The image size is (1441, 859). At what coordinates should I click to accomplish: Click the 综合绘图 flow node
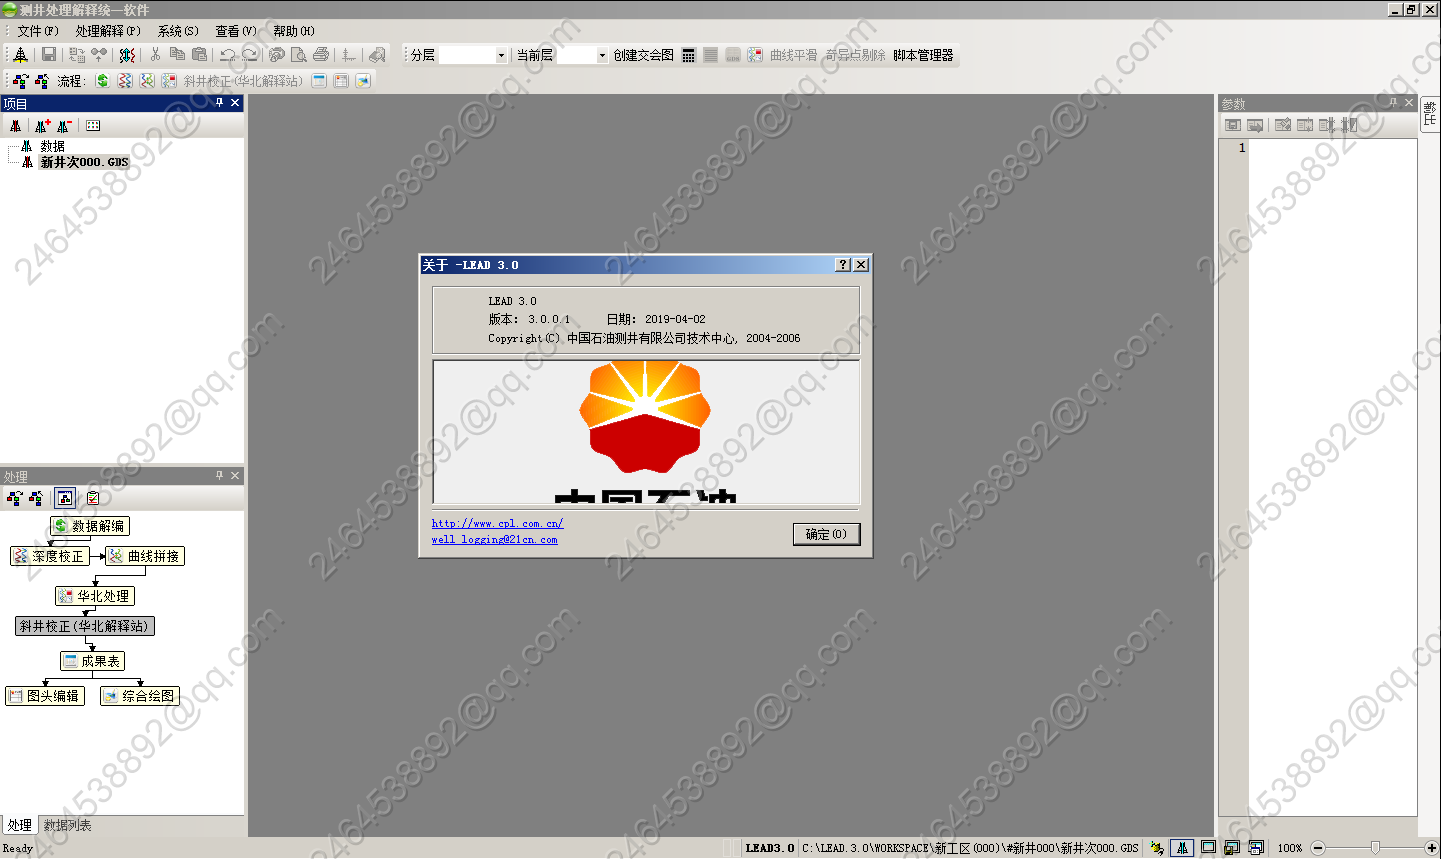coord(140,696)
